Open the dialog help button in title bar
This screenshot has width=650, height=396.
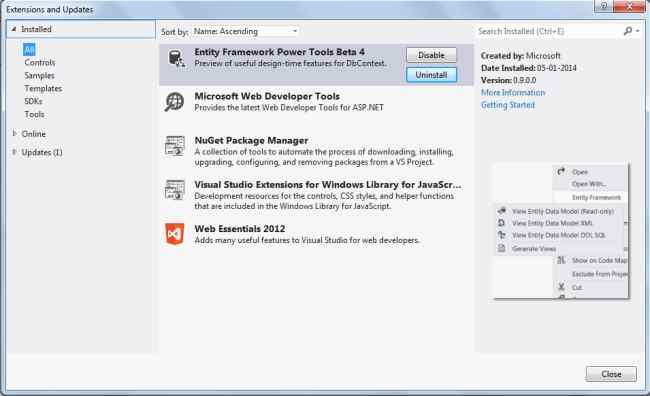(x=604, y=6)
